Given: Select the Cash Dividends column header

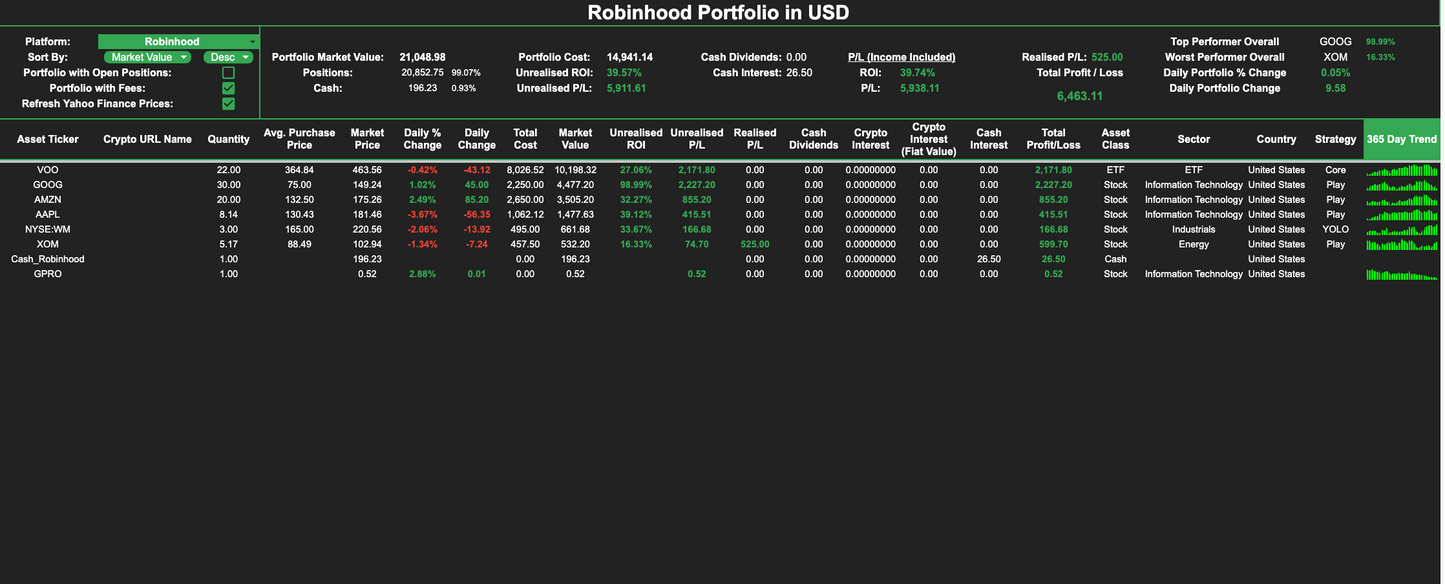Looking at the screenshot, I should 814,139.
